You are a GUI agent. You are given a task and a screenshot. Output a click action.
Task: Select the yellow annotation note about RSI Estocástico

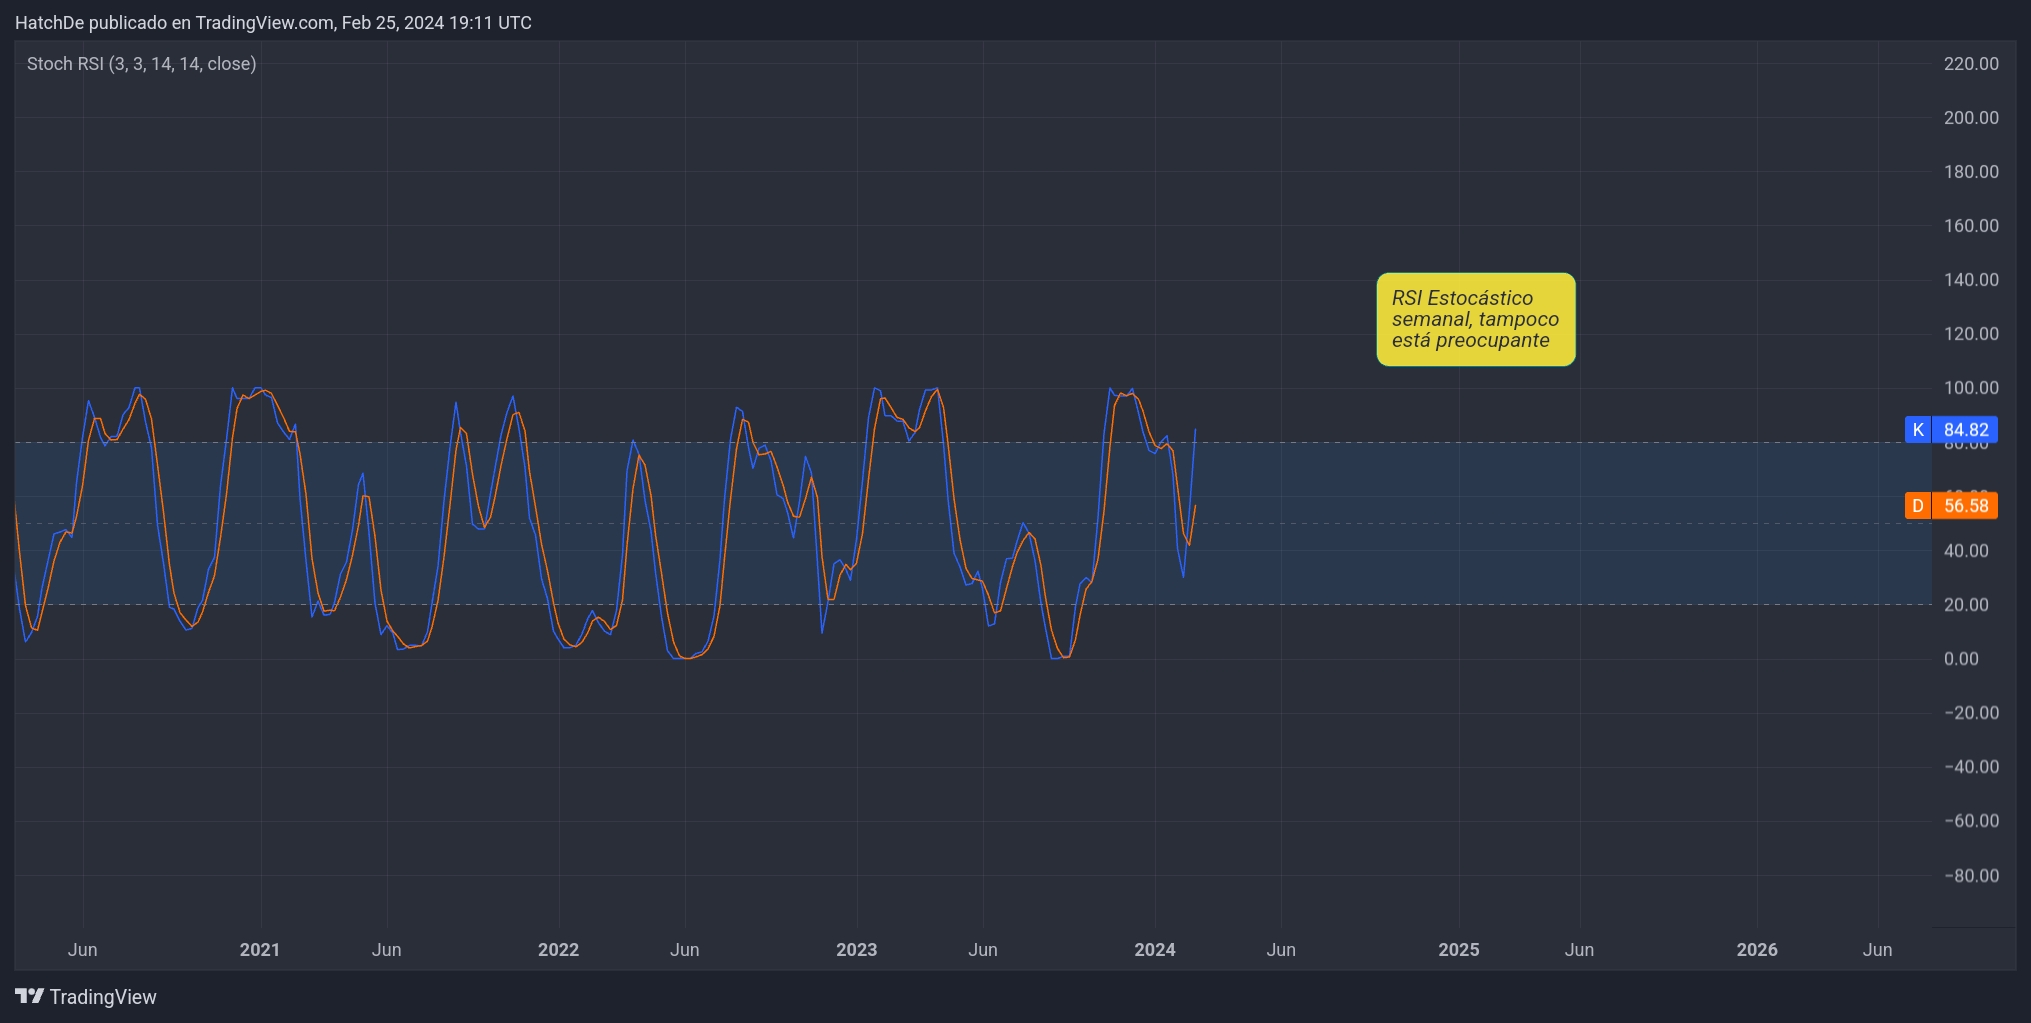[1475, 319]
